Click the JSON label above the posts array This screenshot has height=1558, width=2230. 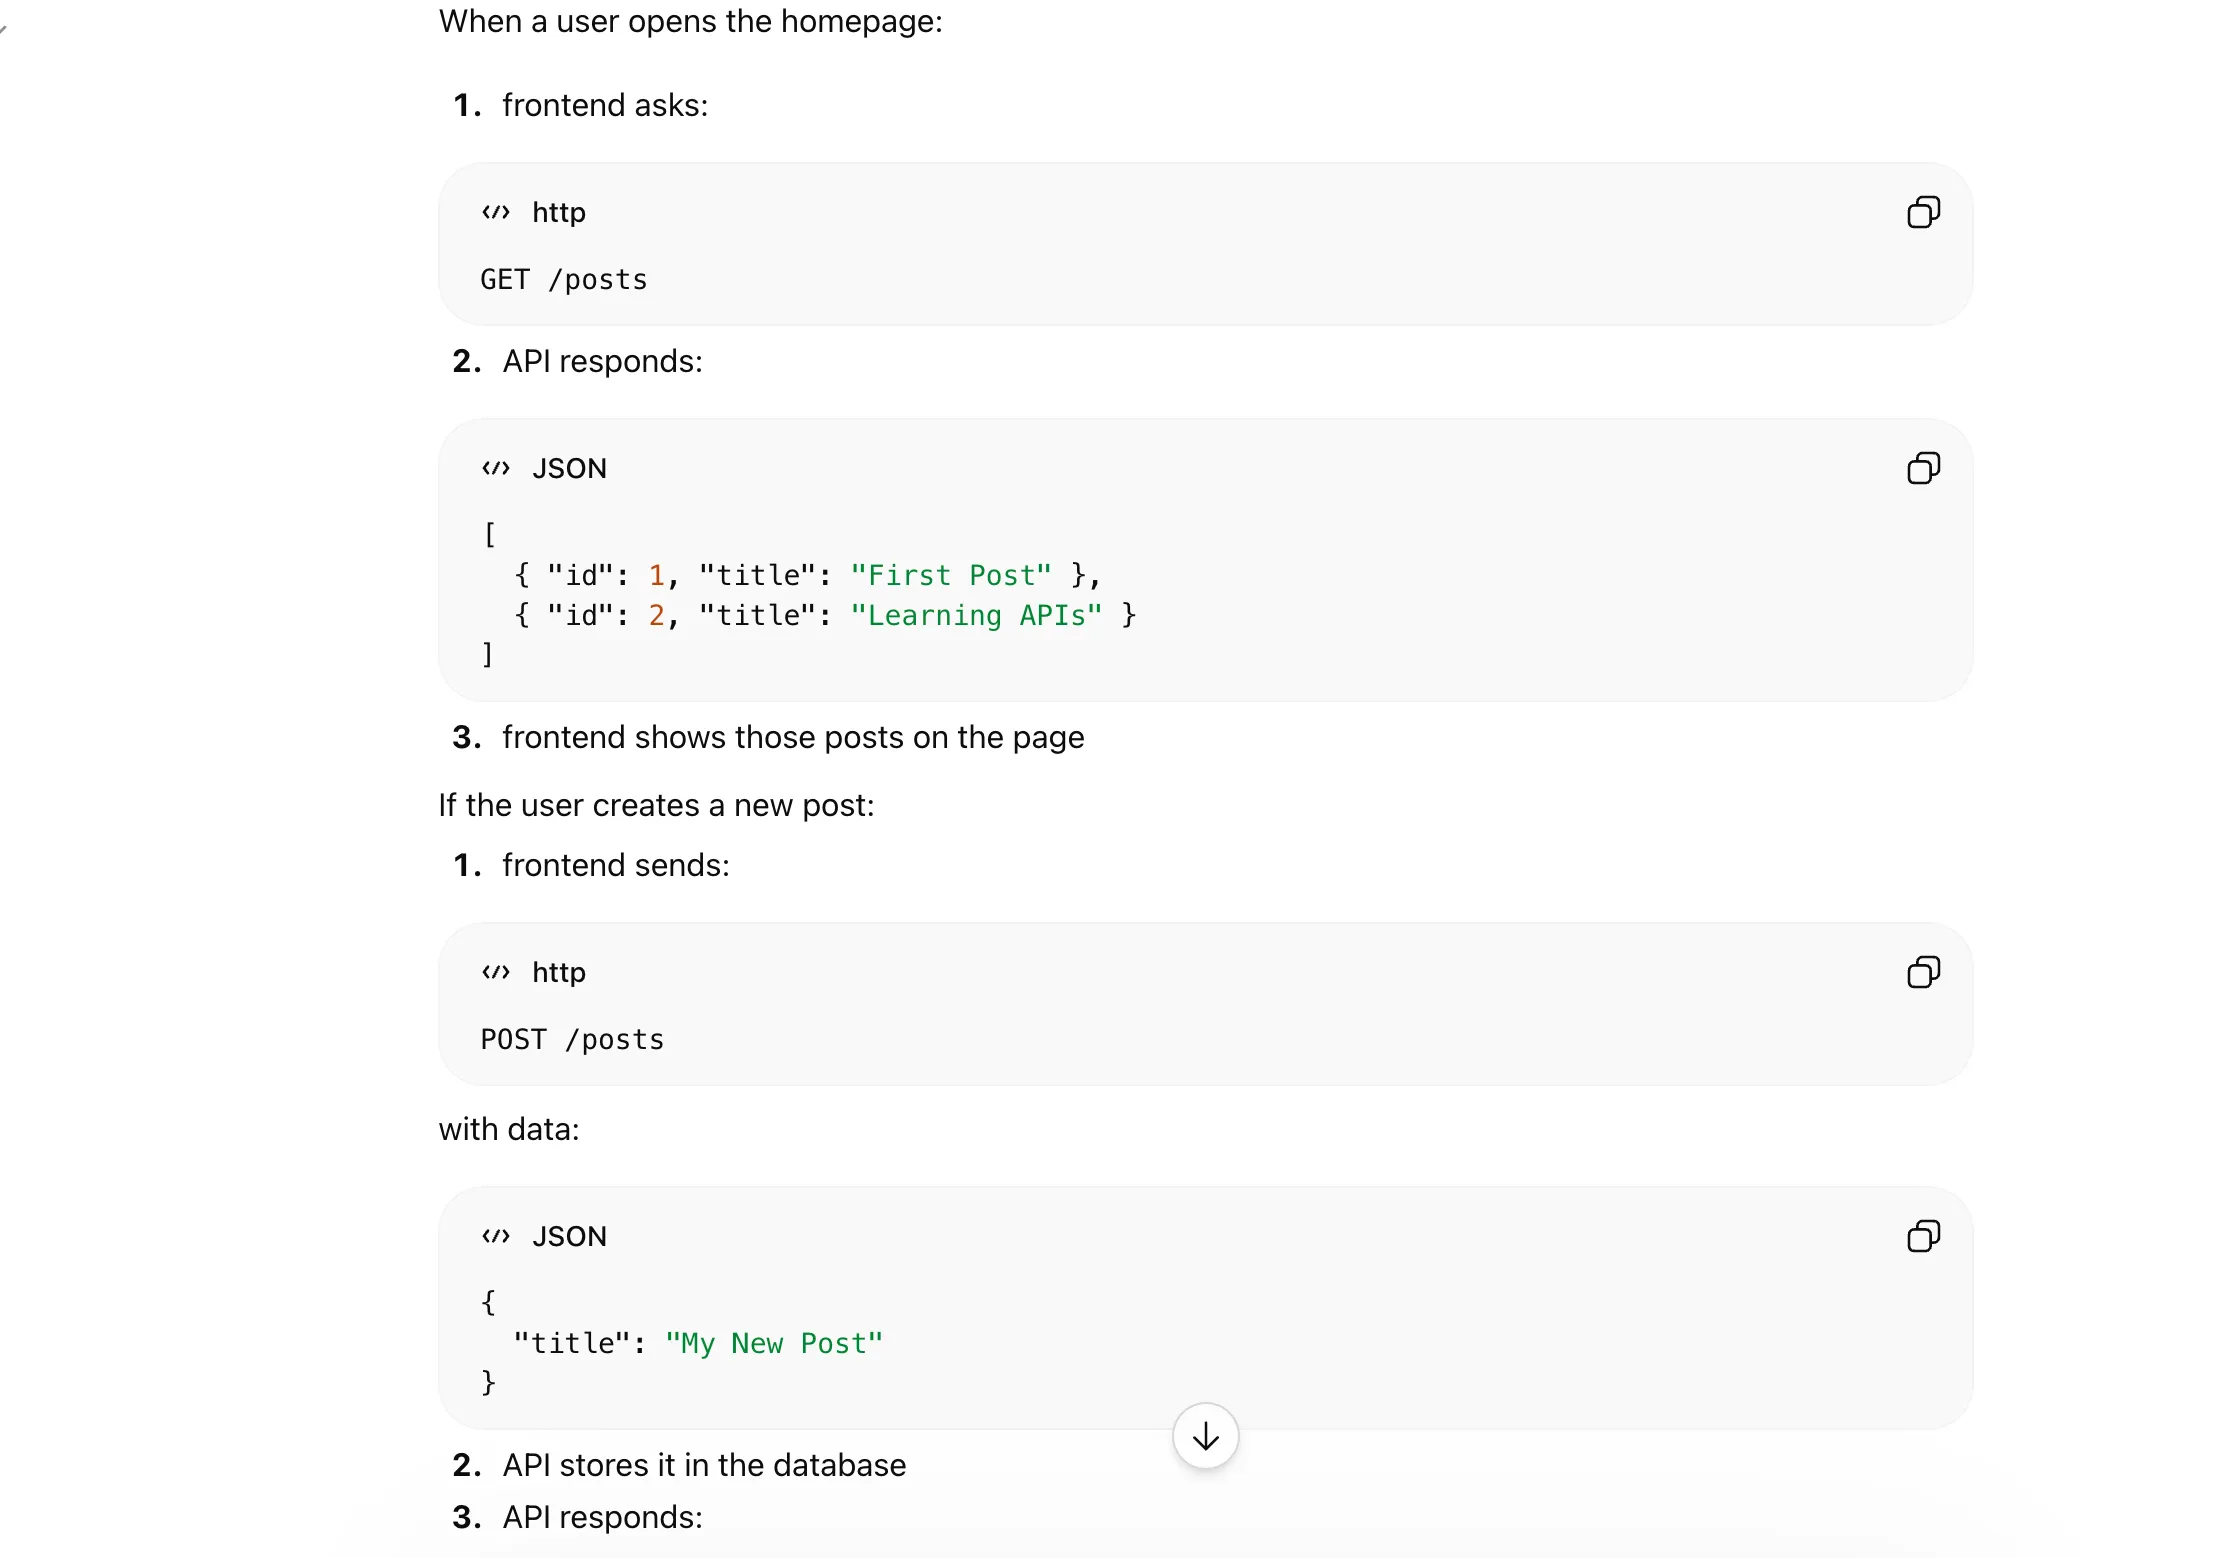[x=569, y=468]
